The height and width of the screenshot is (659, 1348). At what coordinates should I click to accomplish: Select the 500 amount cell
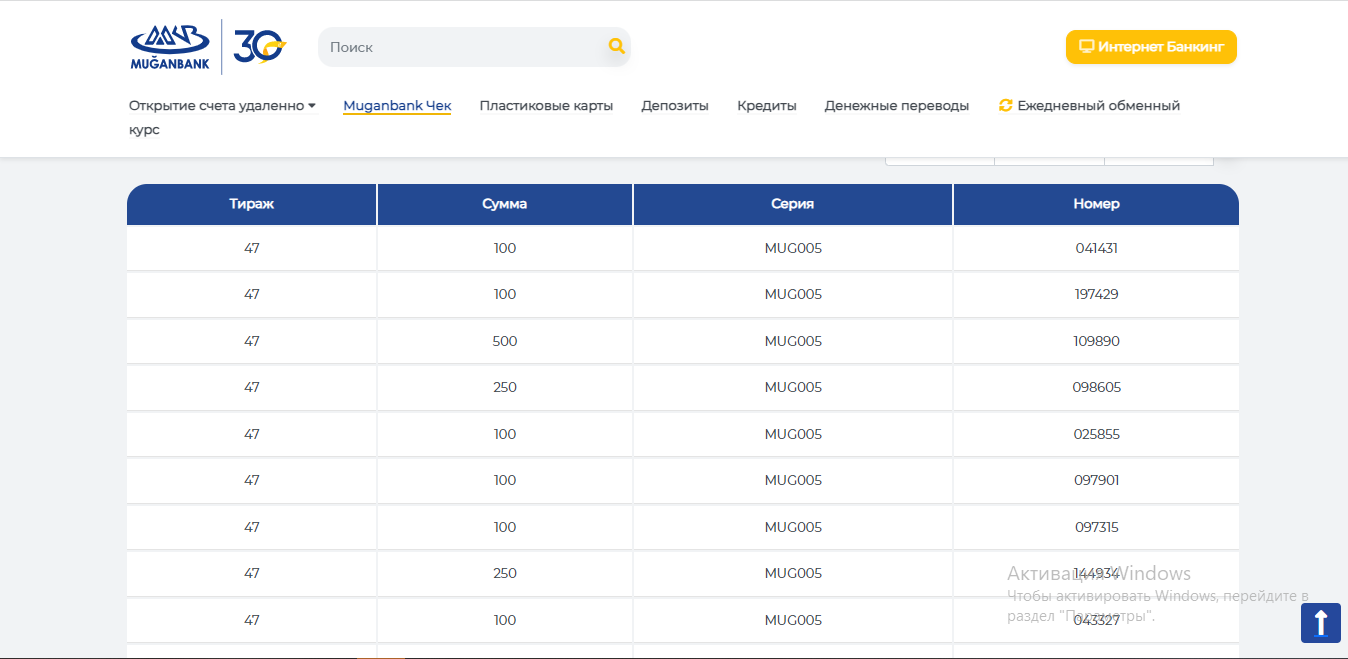point(505,341)
